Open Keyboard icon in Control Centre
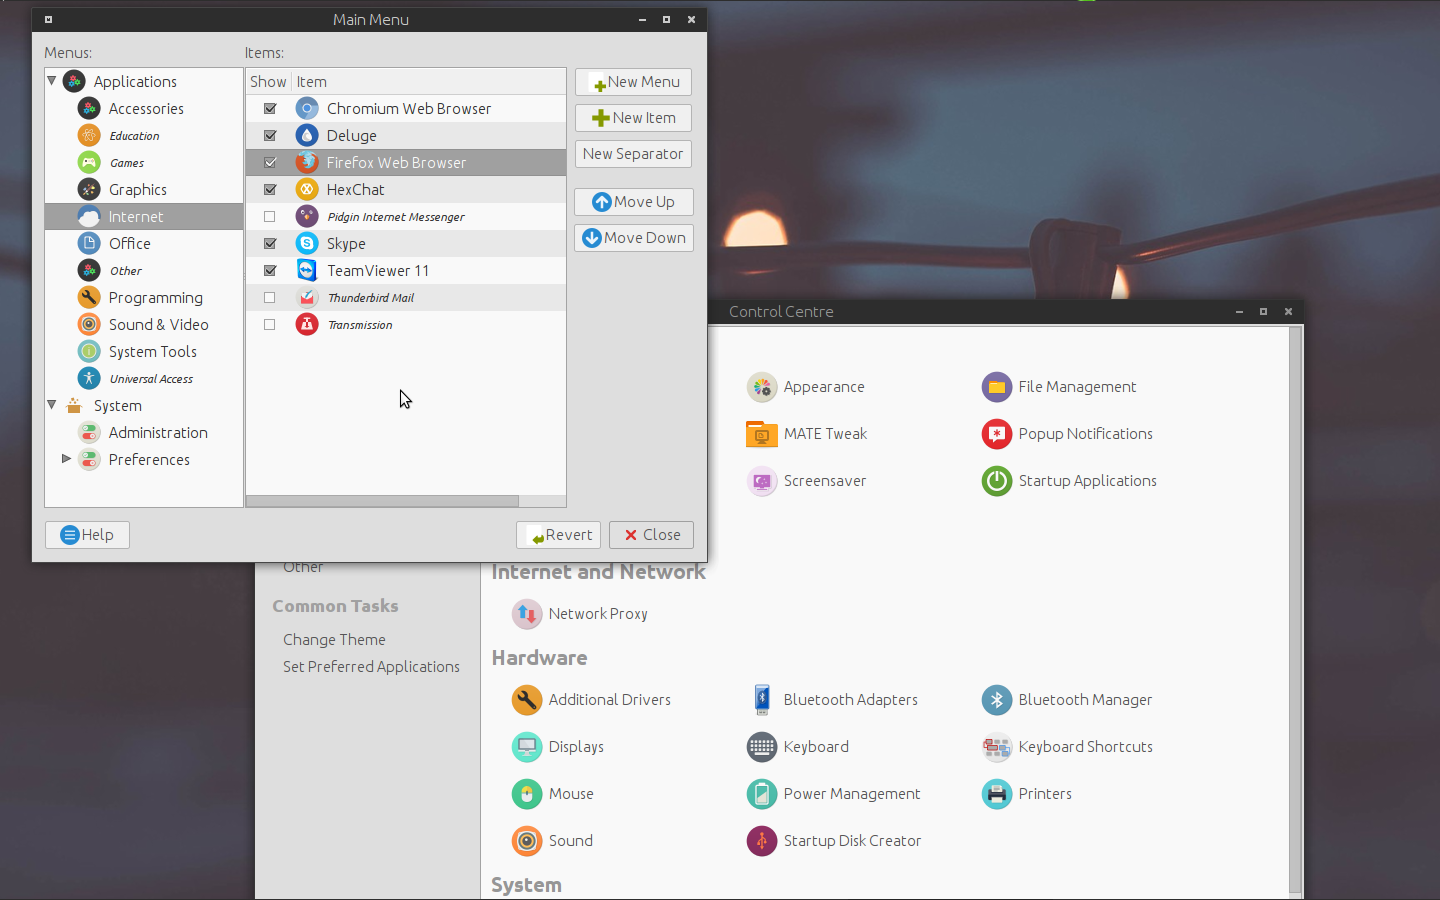Screen dimensions: 1440x900 pyautogui.click(x=762, y=747)
